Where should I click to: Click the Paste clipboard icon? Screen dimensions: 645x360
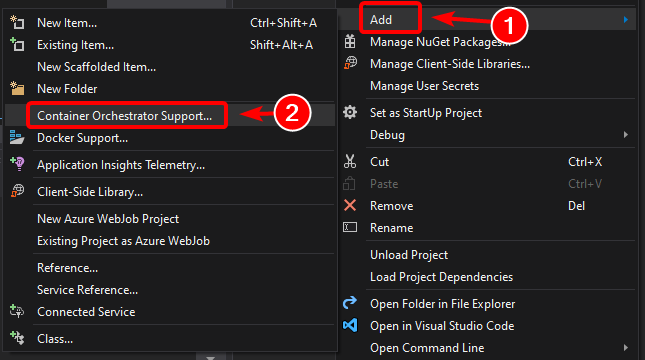(x=349, y=183)
